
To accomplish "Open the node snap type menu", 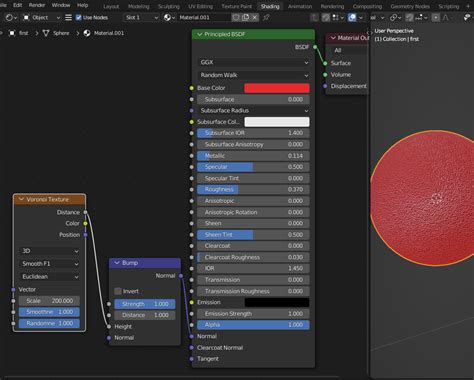I will pyautogui.click(x=338, y=17).
